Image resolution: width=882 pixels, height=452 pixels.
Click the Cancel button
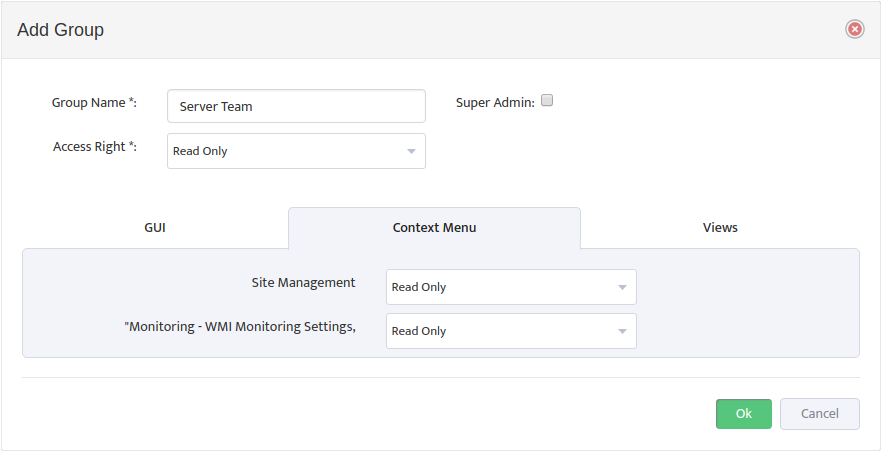820,414
